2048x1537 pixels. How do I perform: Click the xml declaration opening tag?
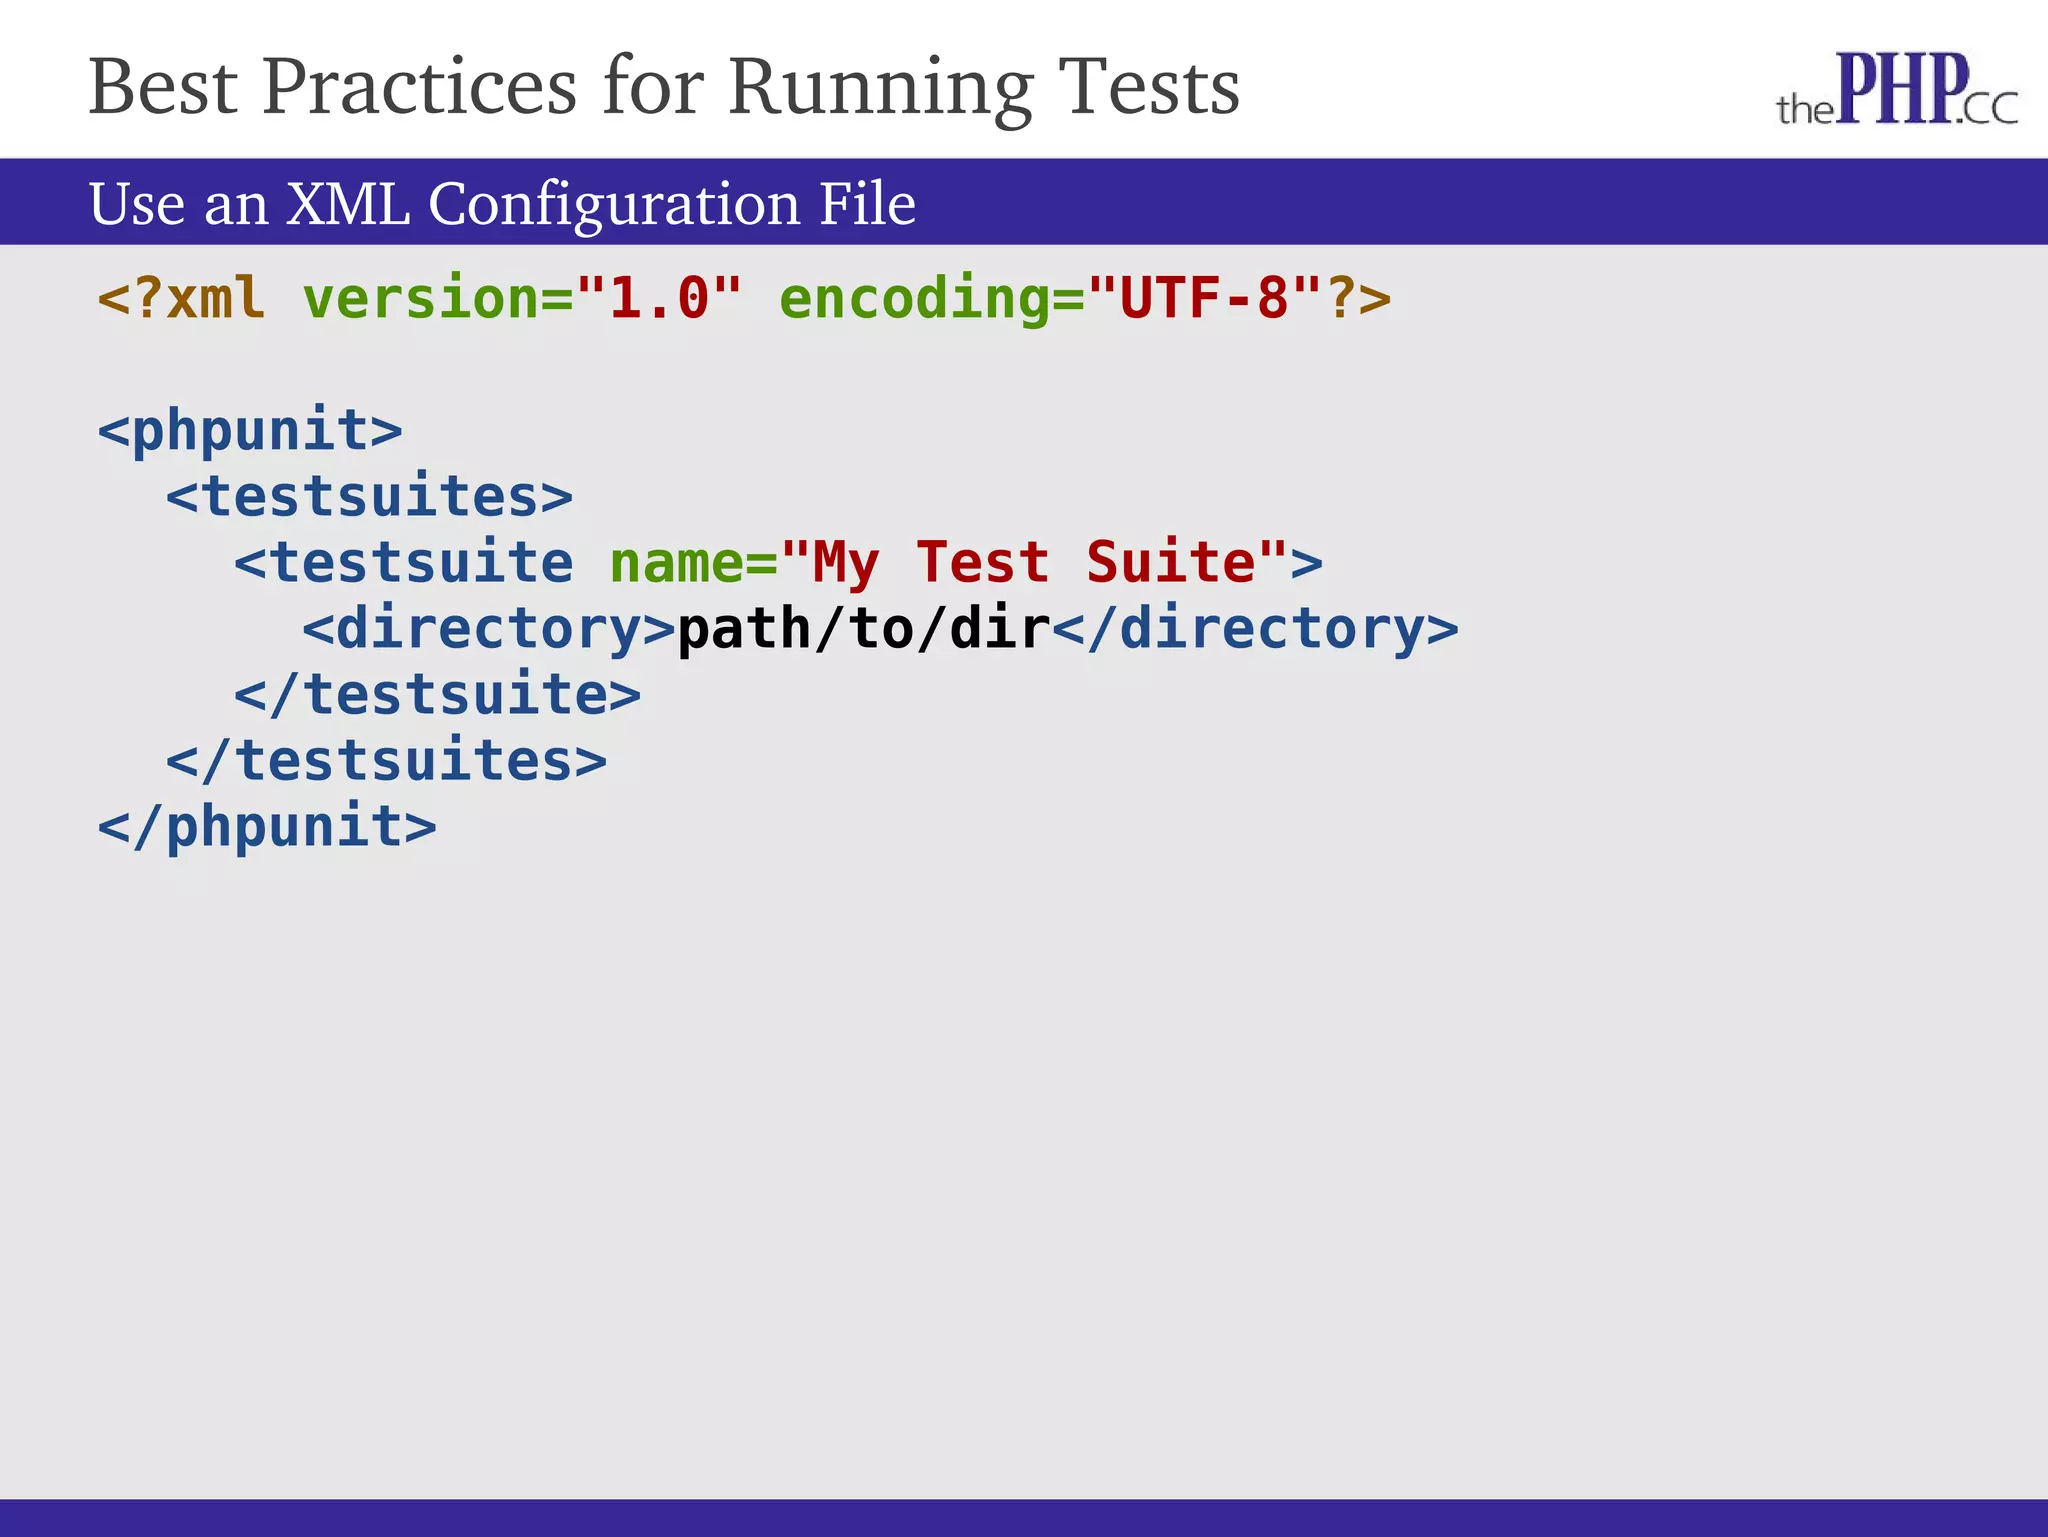(x=182, y=298)
